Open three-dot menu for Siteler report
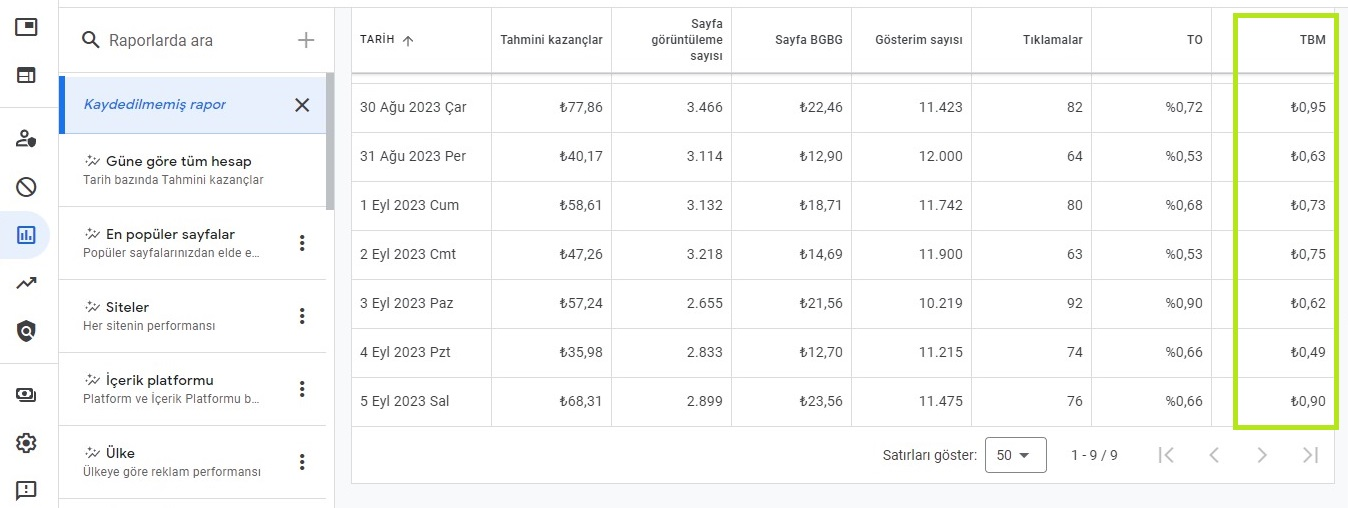 pos(302,316)
